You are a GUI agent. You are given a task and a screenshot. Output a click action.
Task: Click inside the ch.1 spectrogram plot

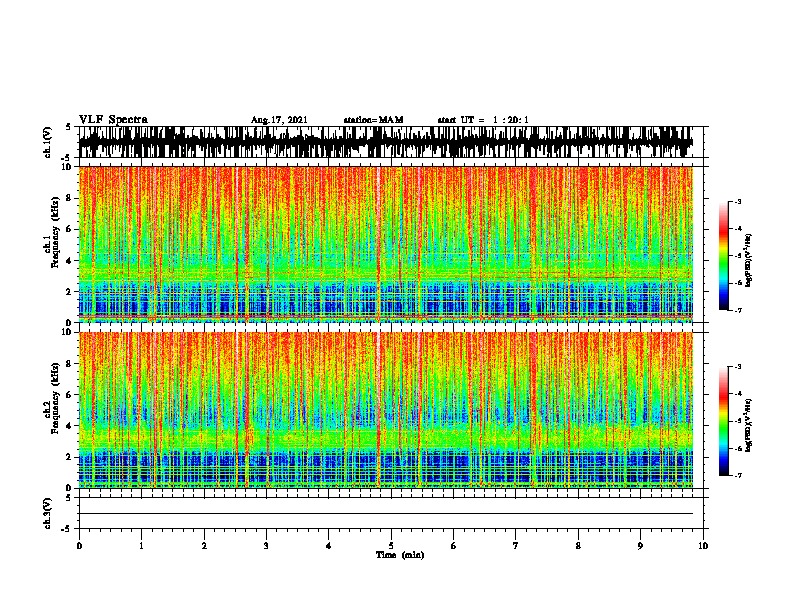tap(386, 244)
